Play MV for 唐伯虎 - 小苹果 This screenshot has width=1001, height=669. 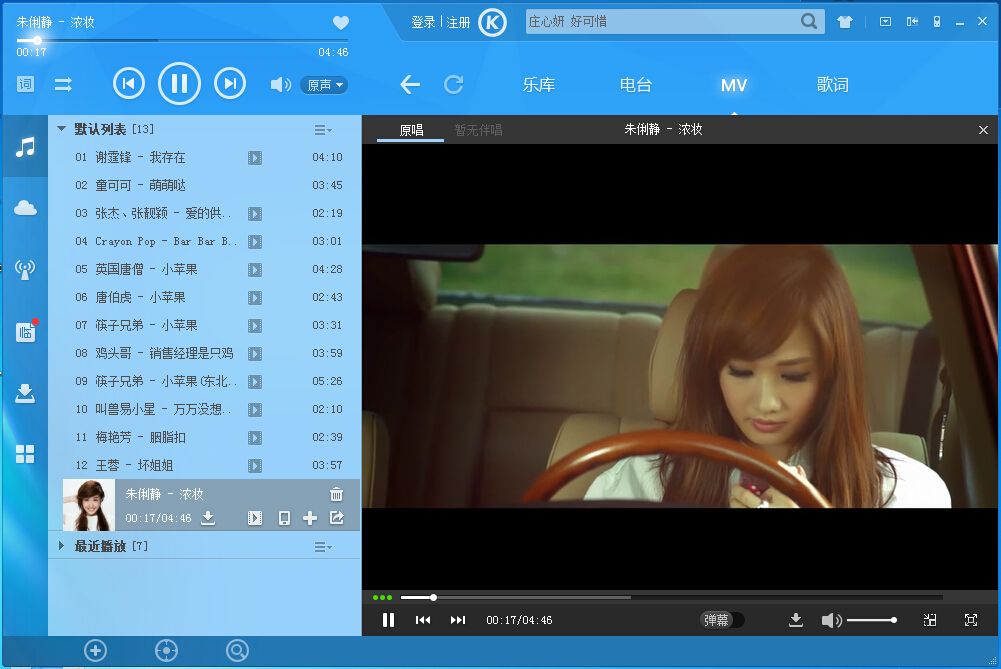coord(255,298)
